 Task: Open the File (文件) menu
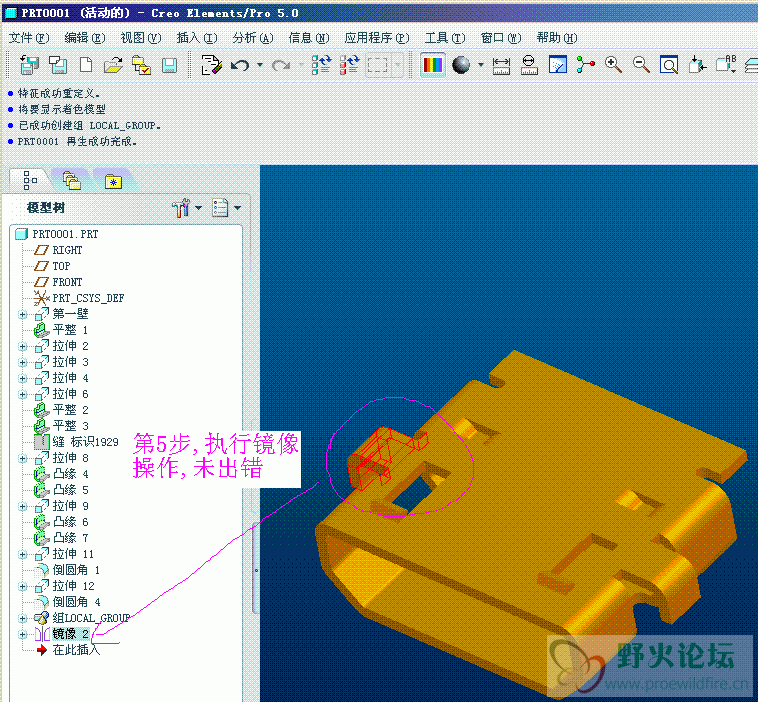[29, 38]
